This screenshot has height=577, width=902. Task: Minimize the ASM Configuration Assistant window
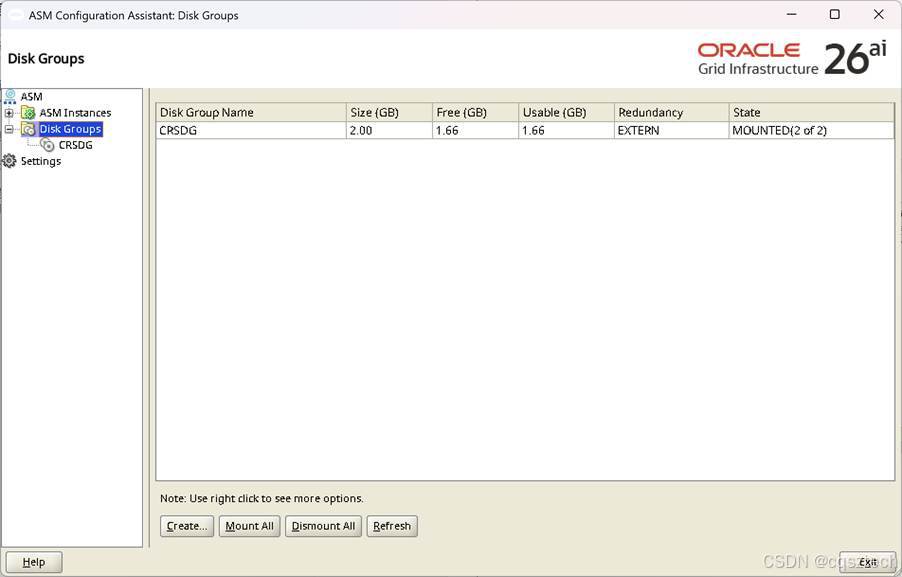pos(792,14)
